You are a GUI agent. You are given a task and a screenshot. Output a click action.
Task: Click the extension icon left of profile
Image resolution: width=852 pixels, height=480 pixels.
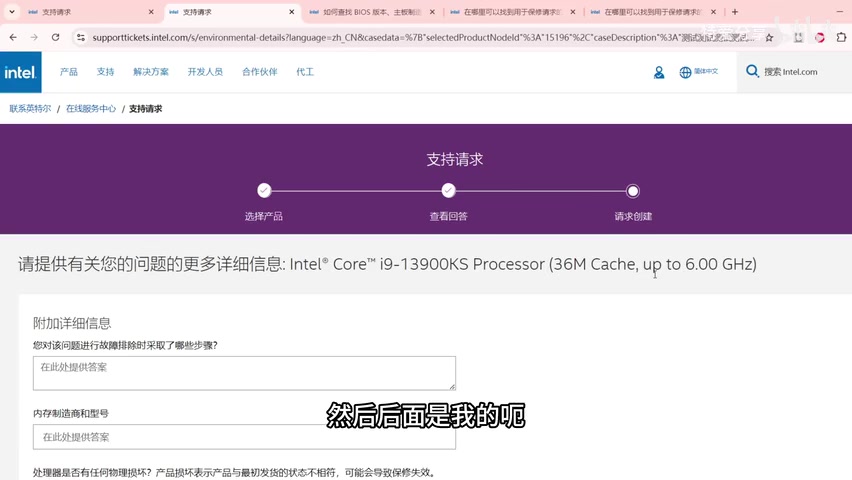pos(798,38)
